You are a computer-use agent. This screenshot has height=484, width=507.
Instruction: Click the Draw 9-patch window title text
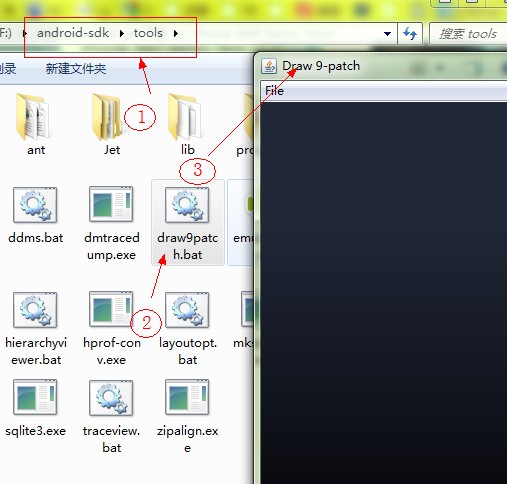coord(321,66)
